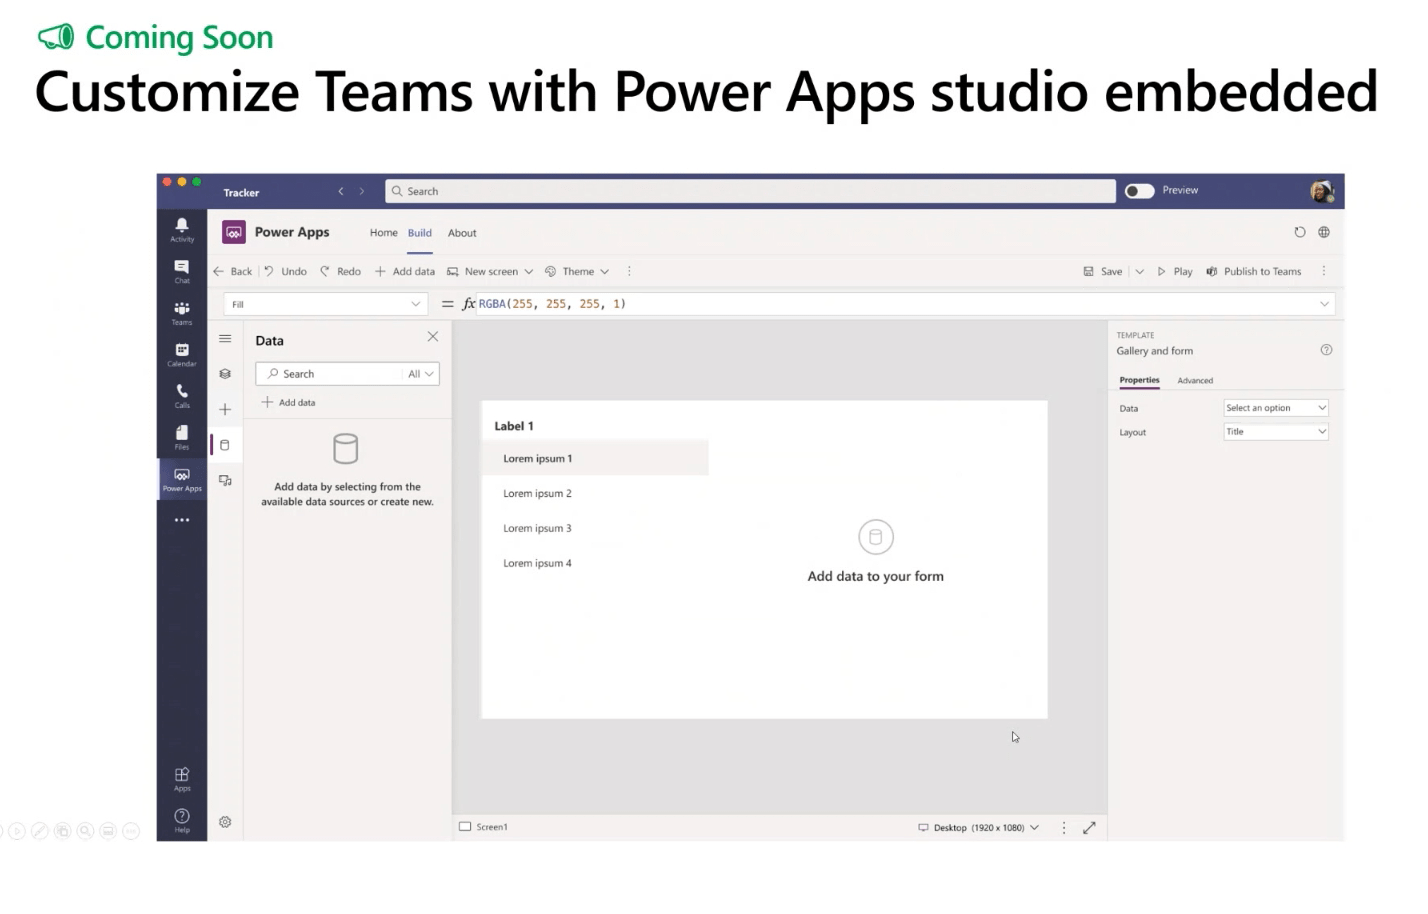Open Files in Teams sidebar
The height and width of the screenshot is (914, 1428).
coord(182,438)
